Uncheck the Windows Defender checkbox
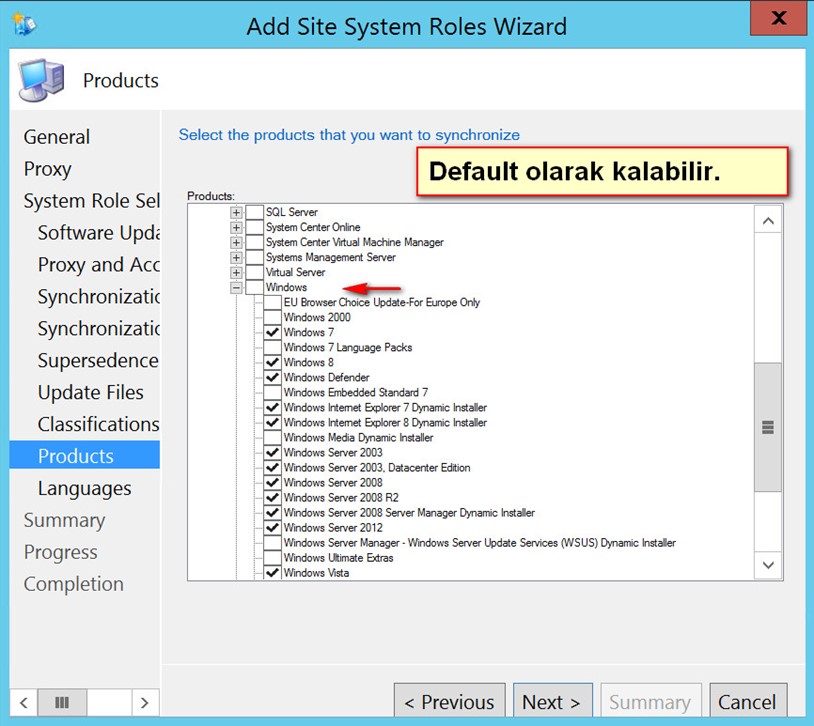The height and width of the screenshot is (726, 814). pyautogui.click(x=273, y=378)
